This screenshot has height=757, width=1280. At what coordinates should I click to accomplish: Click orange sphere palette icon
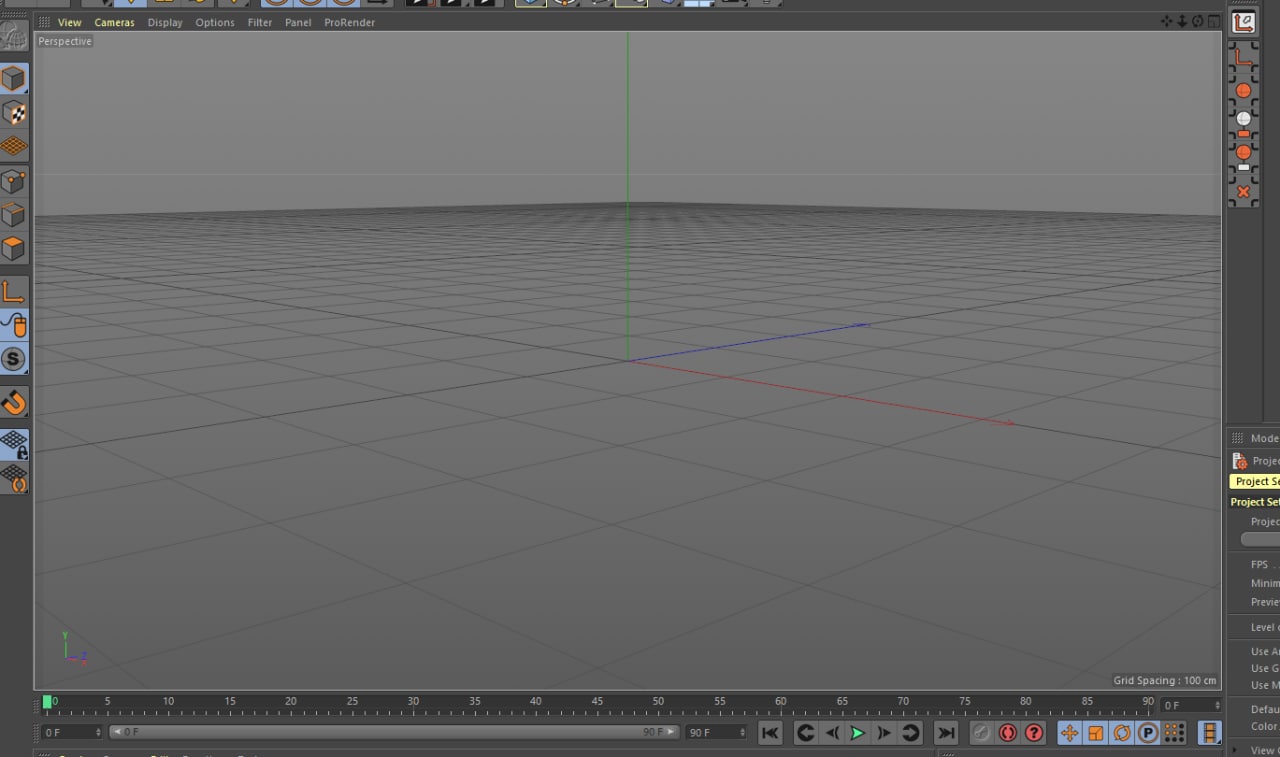[x=1243, y=90]
